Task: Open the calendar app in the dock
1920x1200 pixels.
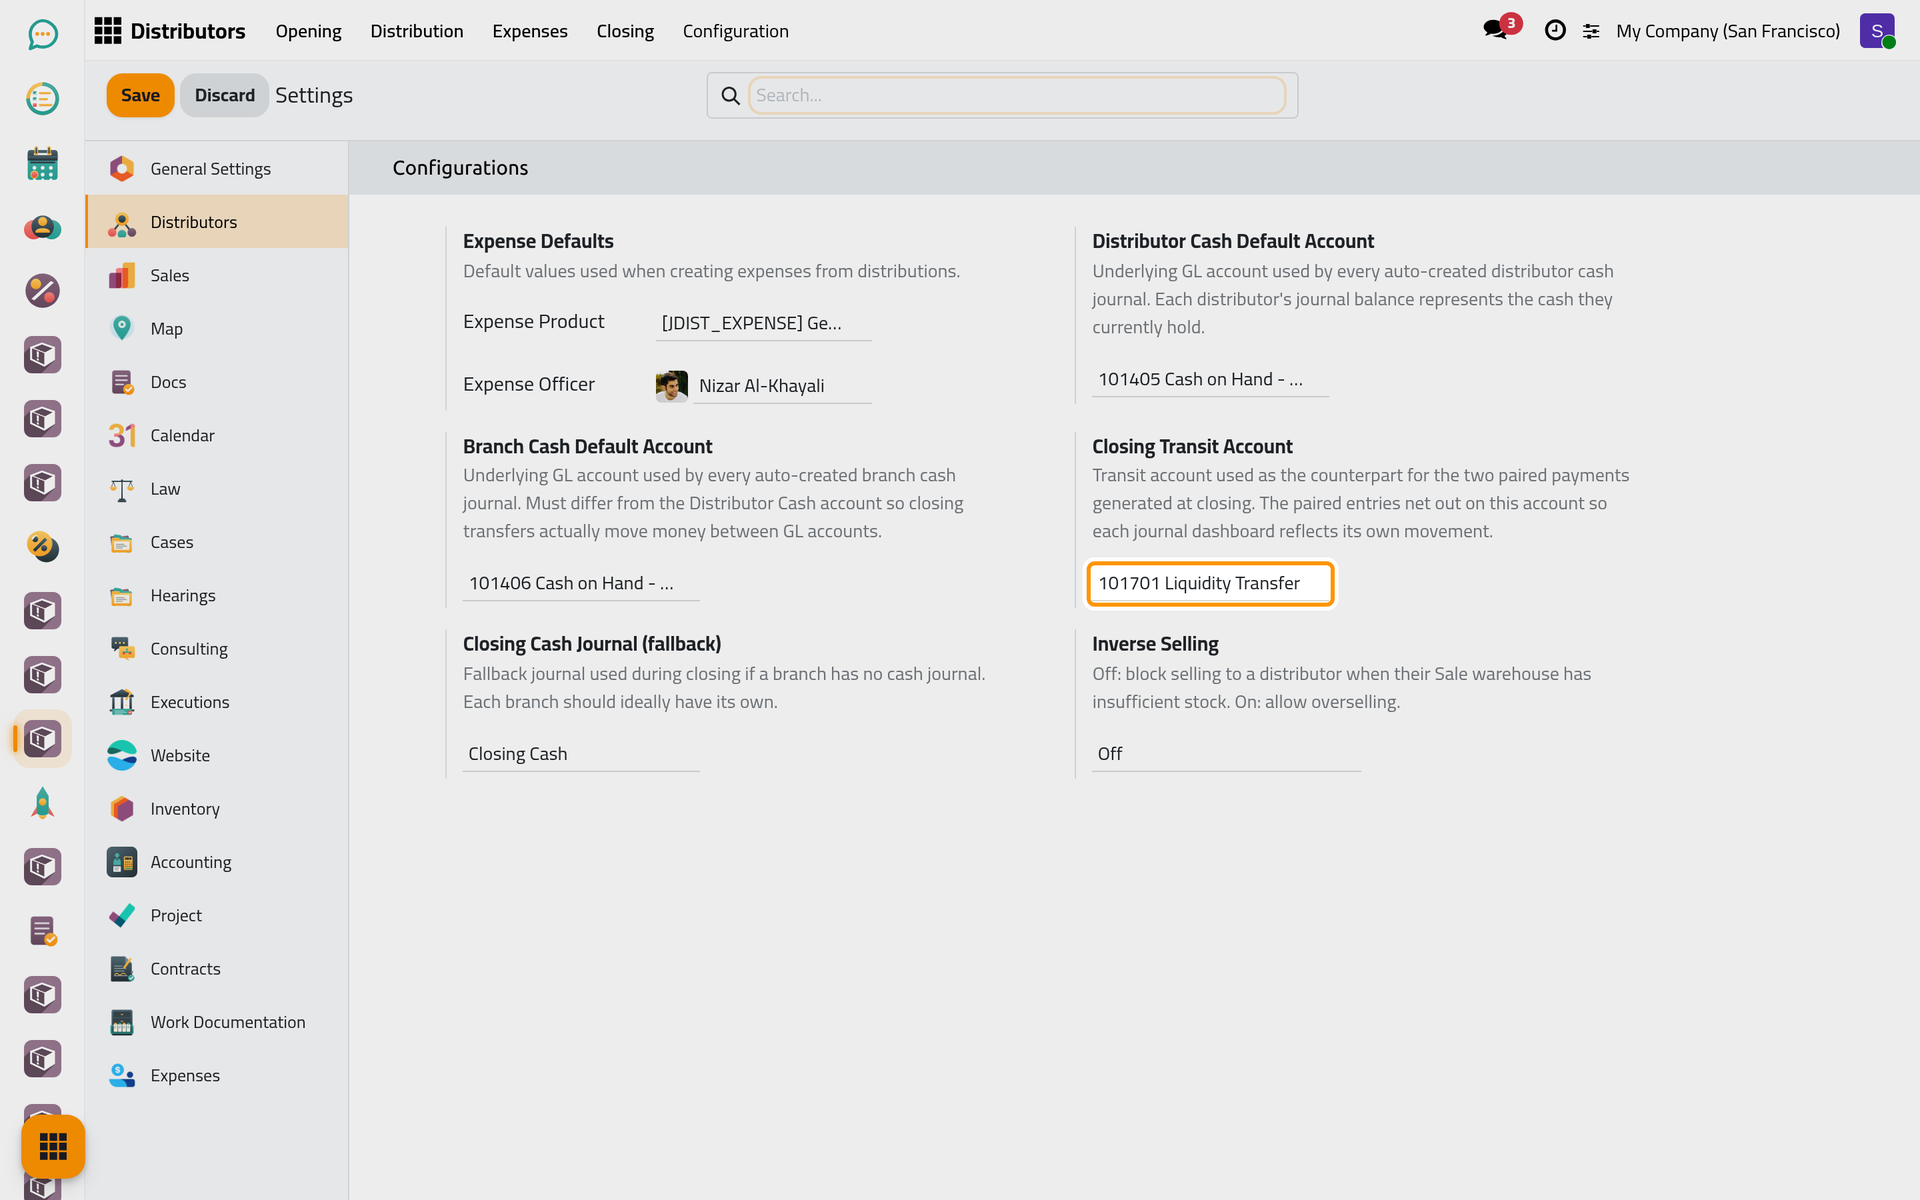Action: coord(42,163)
